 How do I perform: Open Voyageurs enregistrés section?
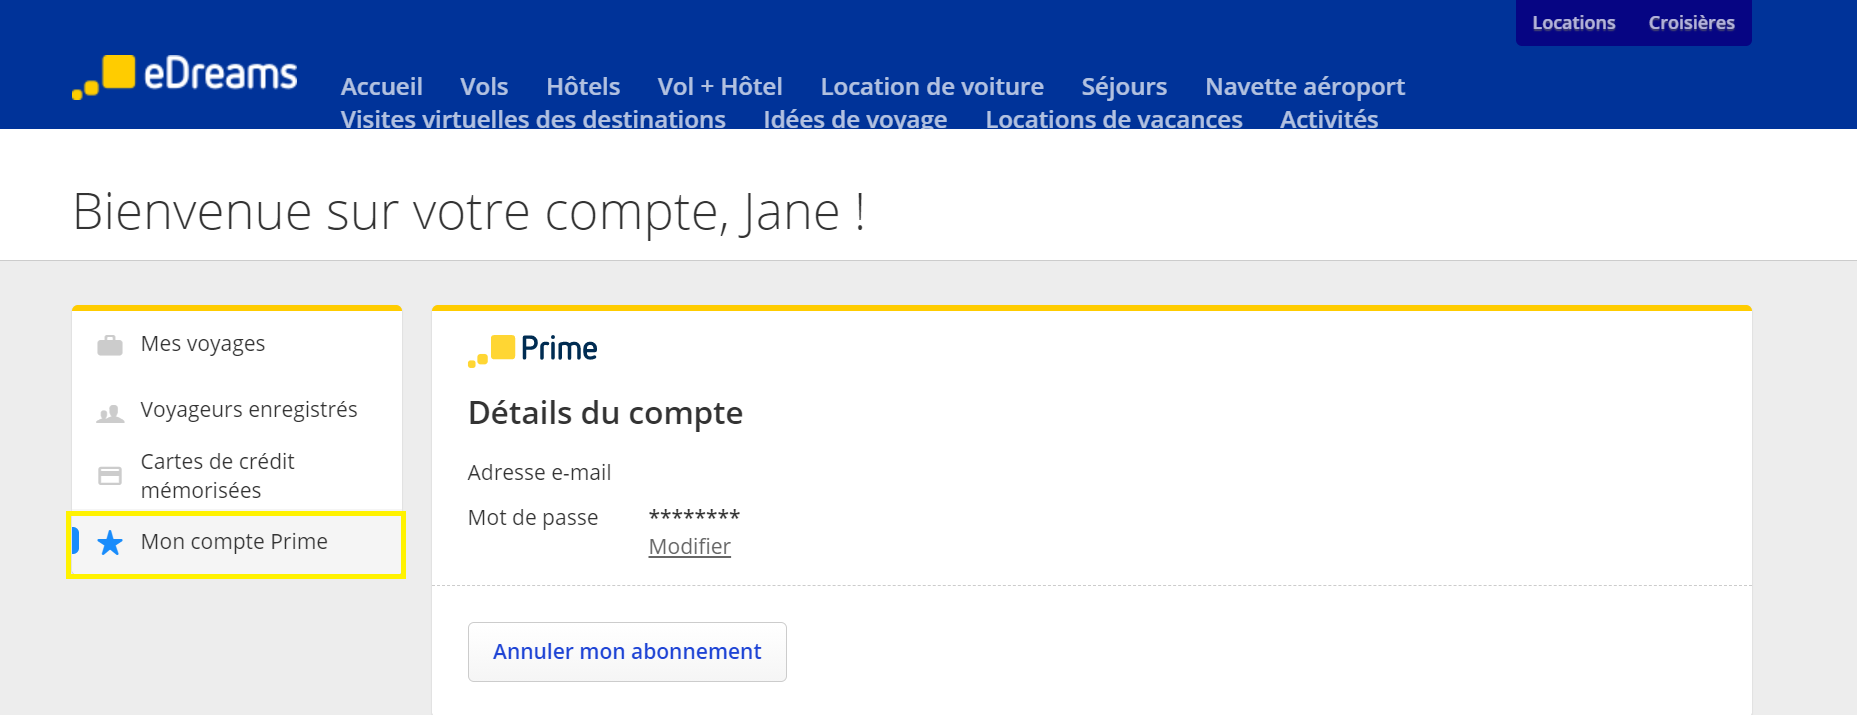click(x=249, y=410)
